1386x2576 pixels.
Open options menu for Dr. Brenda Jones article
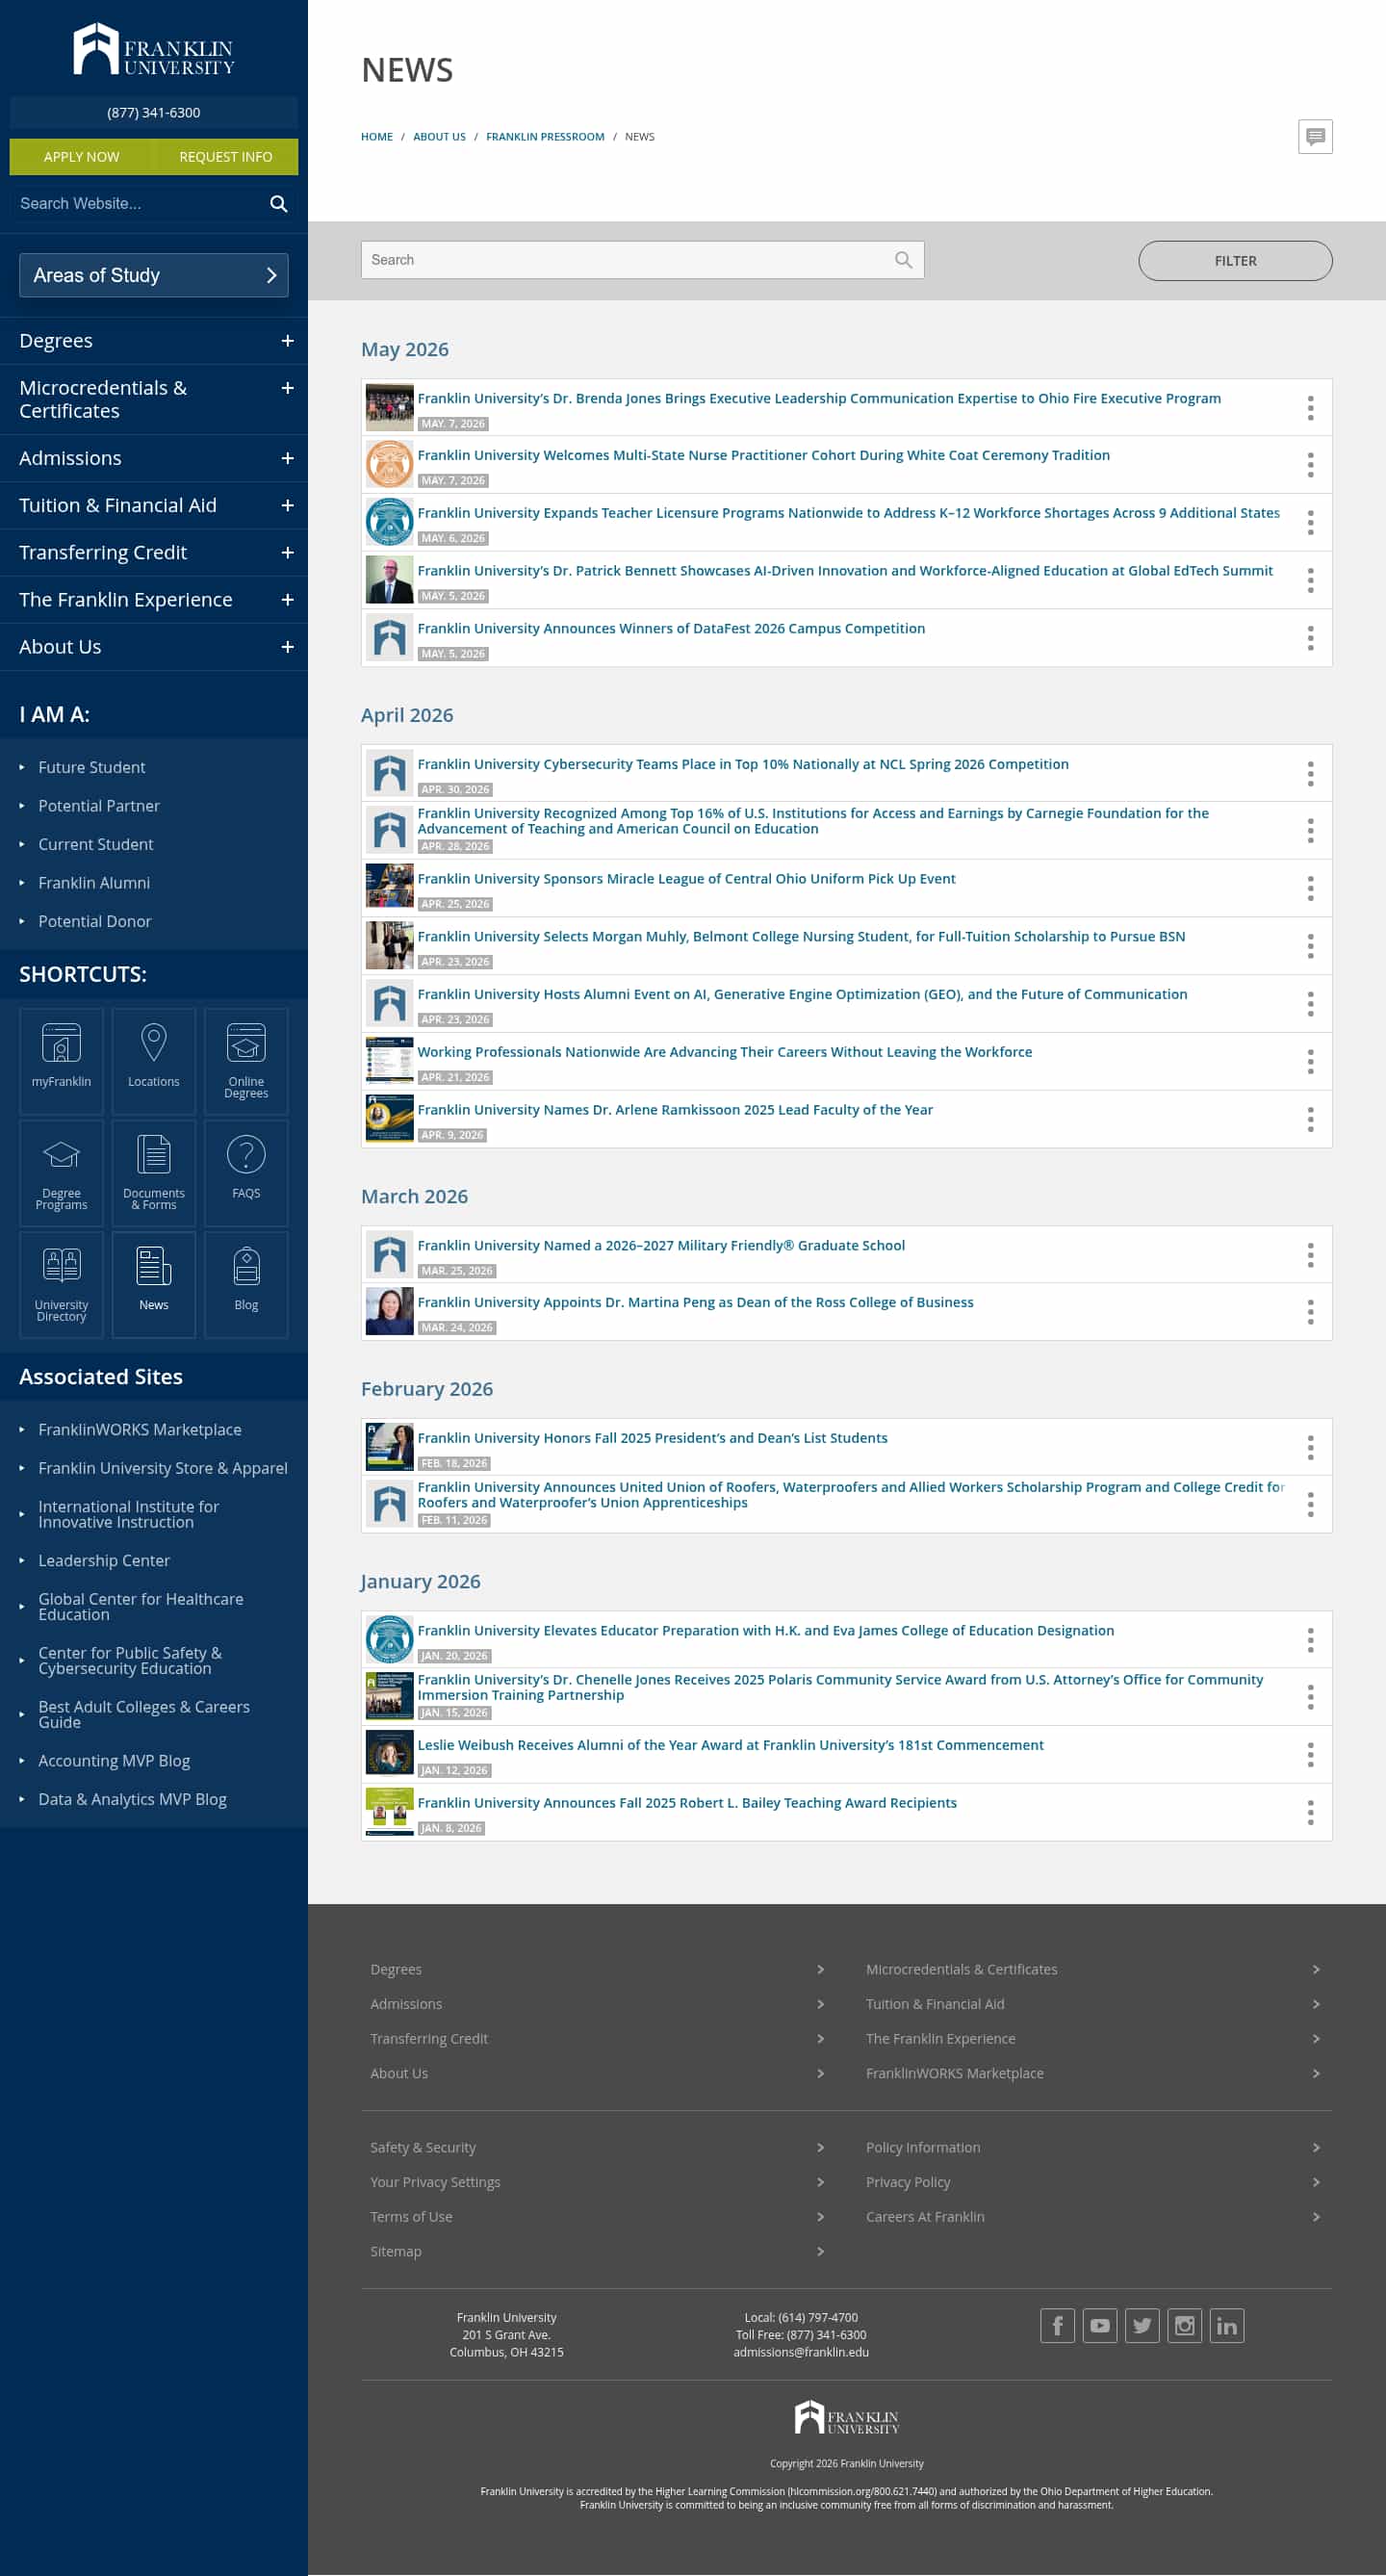1310,408
